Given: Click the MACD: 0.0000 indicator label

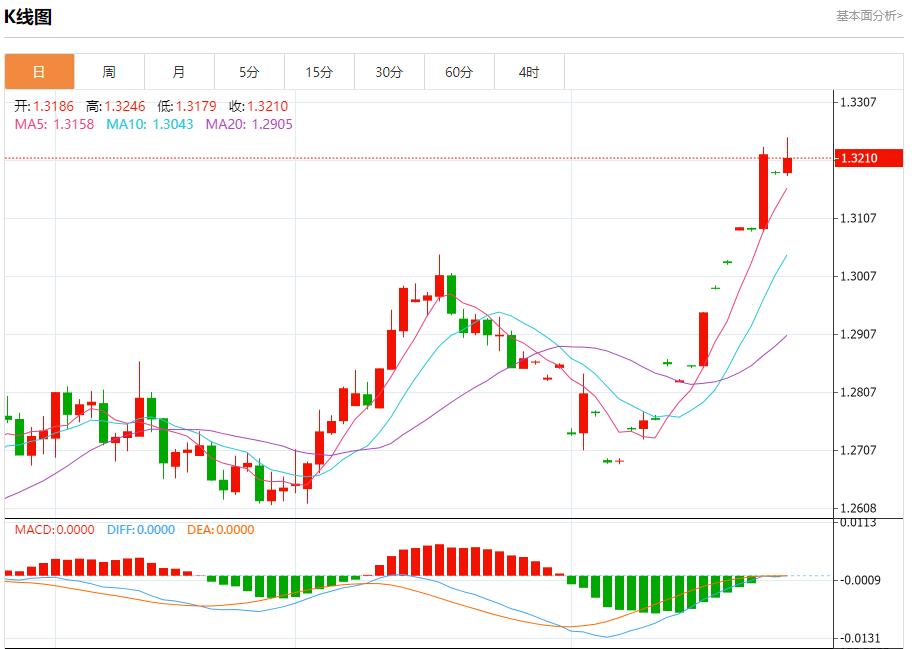Looking at the screenshot, I should pos(54,530).
